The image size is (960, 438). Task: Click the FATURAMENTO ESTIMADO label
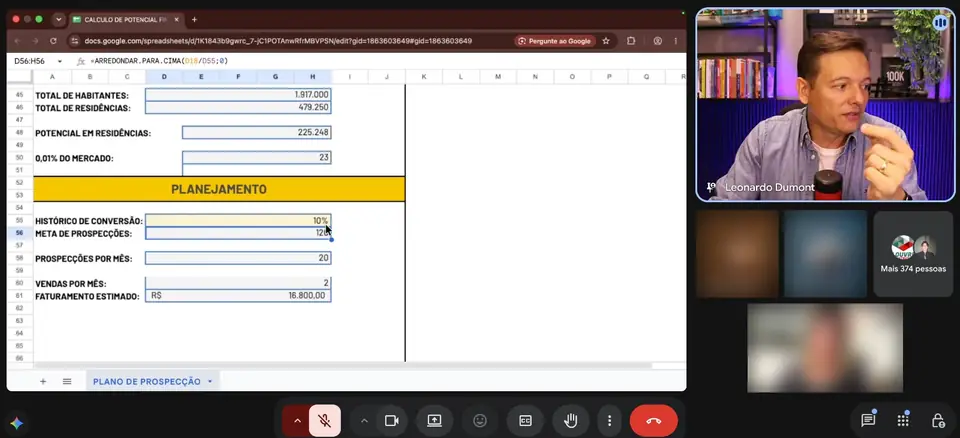87,296
